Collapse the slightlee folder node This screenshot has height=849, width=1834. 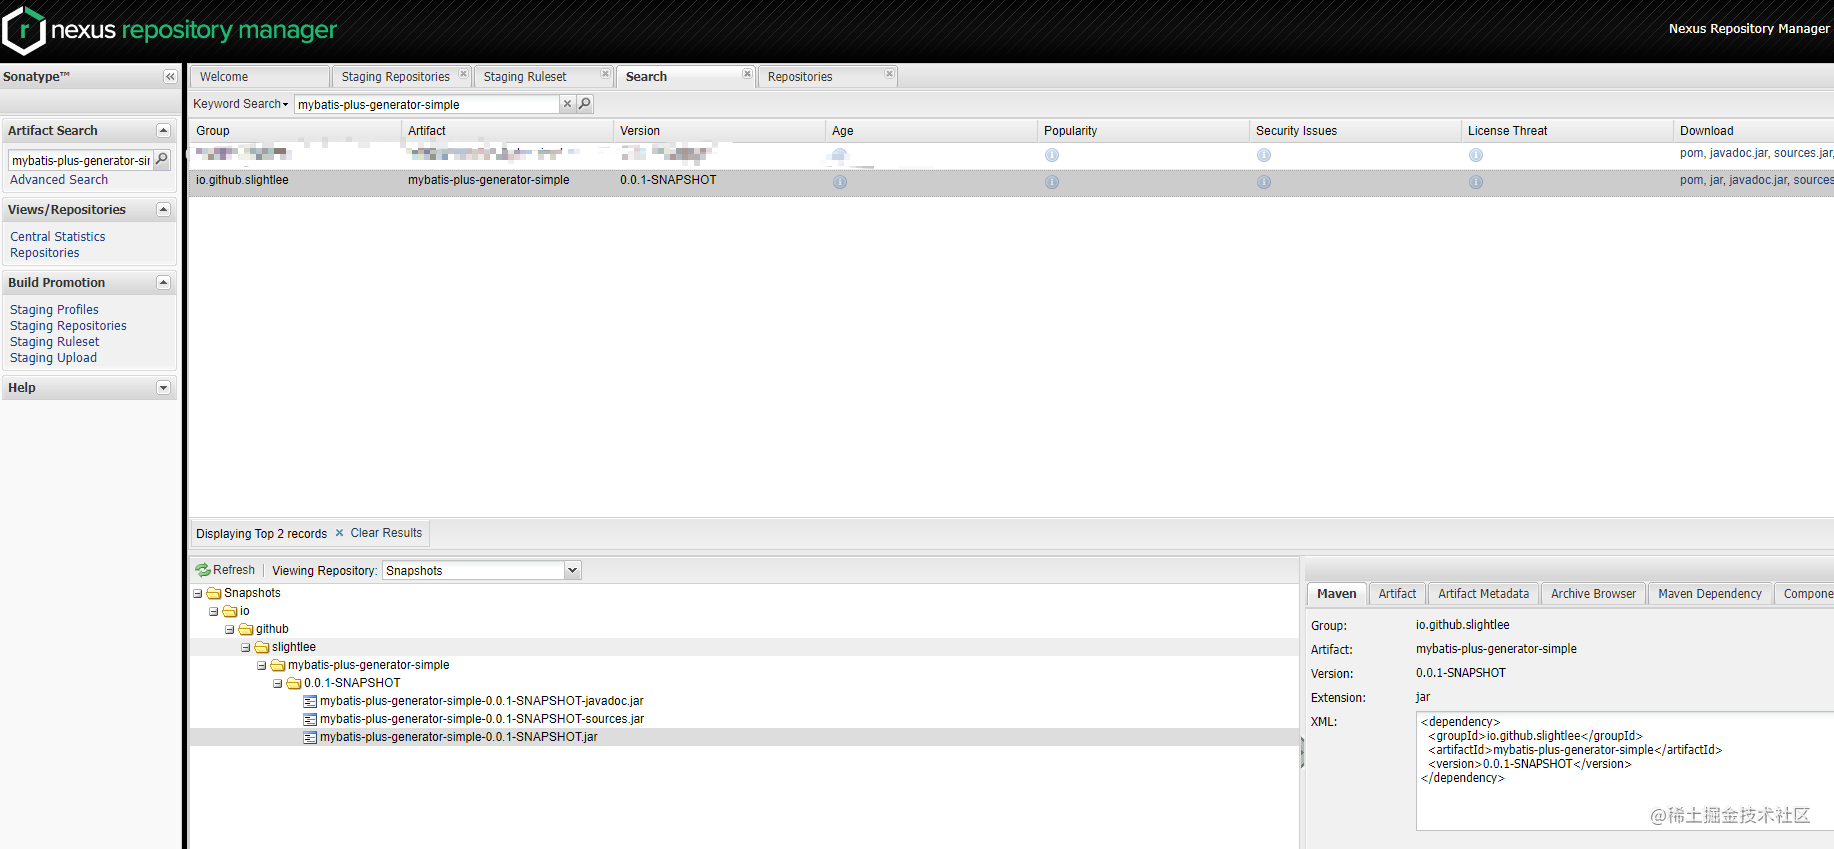pos(246,648)
